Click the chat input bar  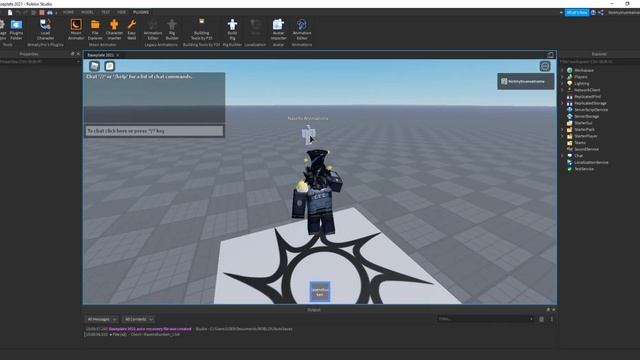tap(154, 131)
